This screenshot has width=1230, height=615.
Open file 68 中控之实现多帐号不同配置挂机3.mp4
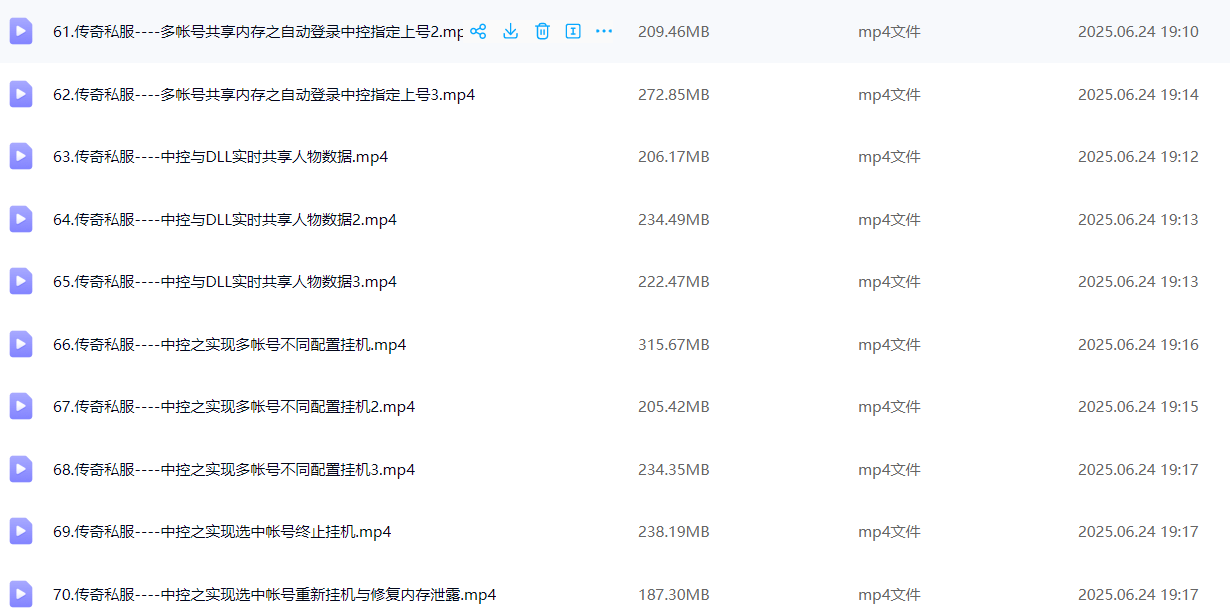(234, 470)
